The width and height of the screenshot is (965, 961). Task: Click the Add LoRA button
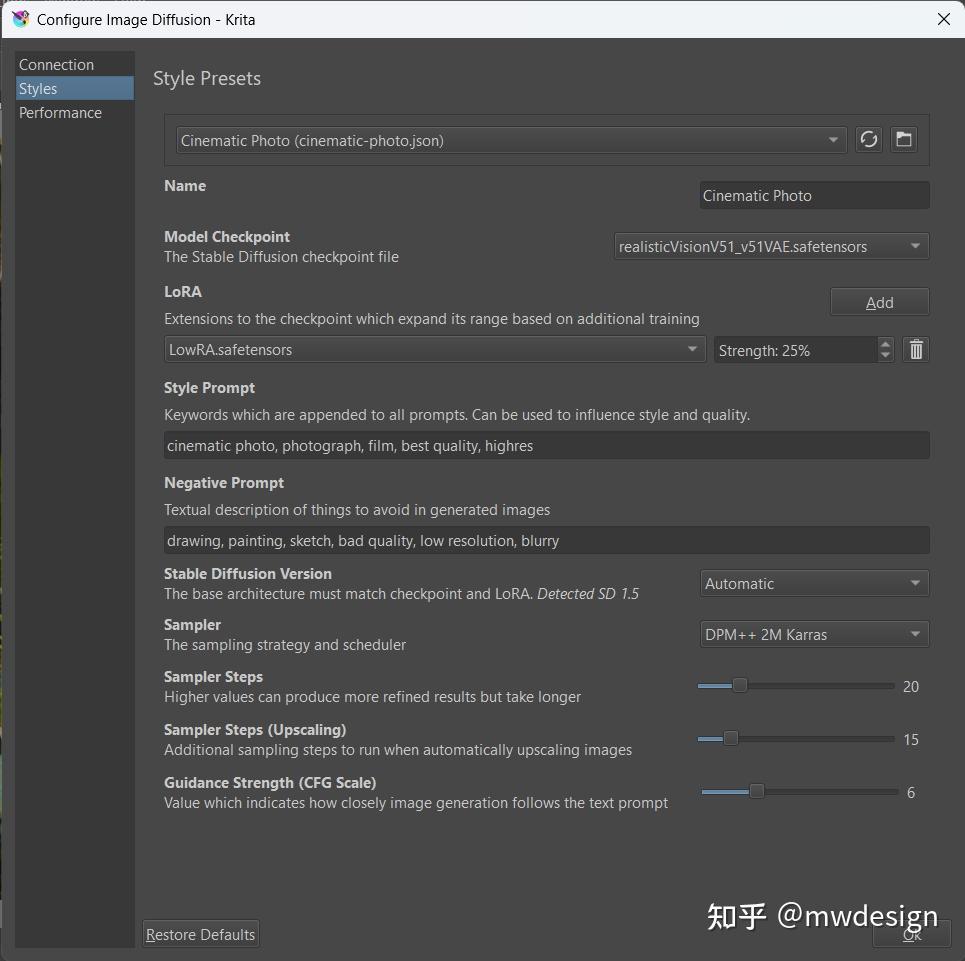[x=879, y=303]
